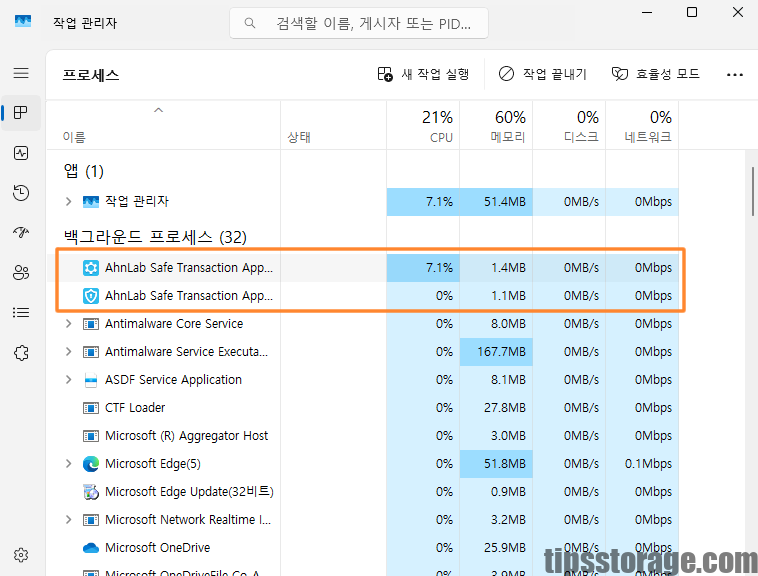
Task: Click the search magnifier icon
Action: point(249,23)
